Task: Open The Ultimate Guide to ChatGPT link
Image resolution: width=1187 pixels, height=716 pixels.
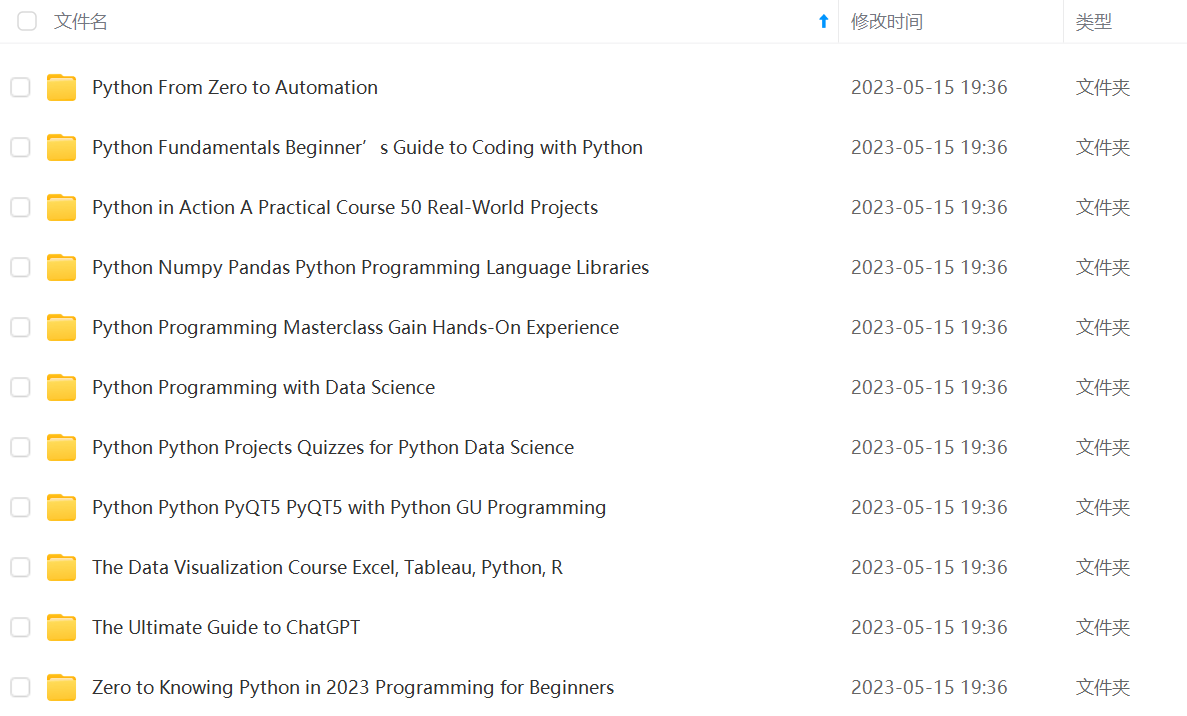Action: coord(226,628)
